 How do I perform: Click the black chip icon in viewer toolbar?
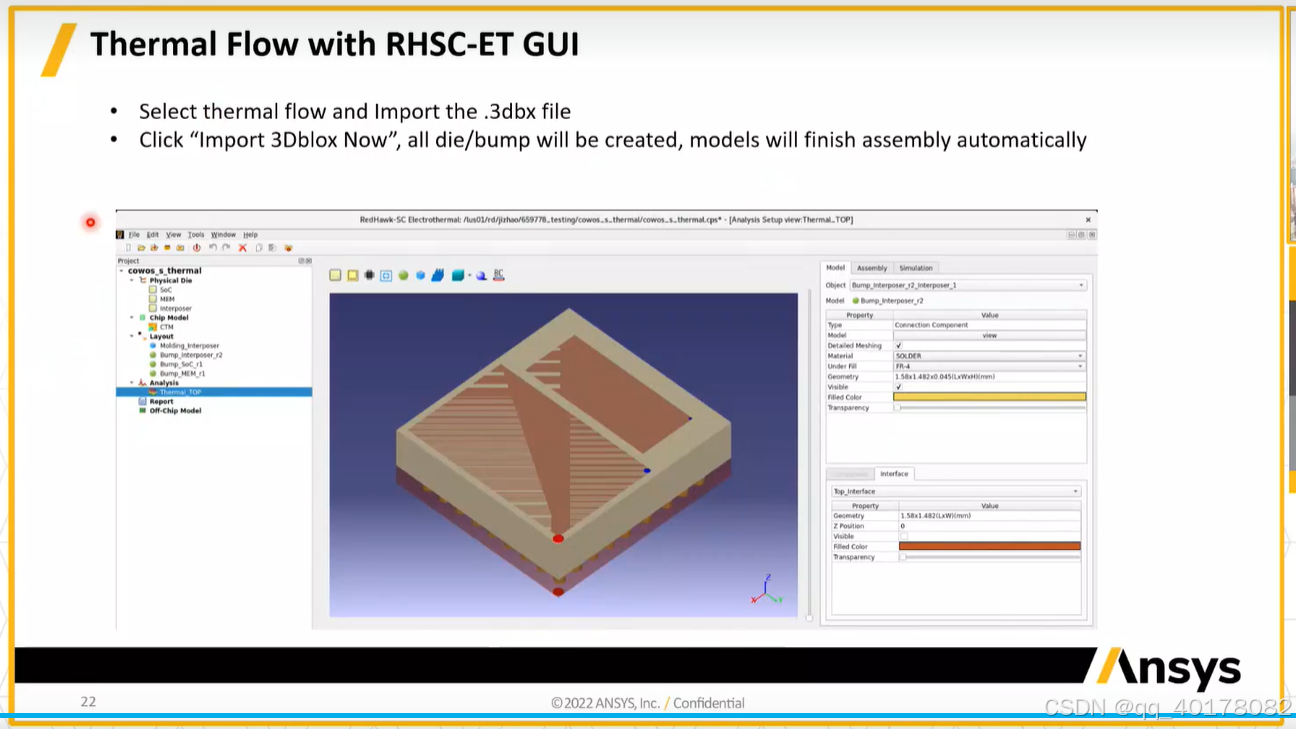[x=369, y=275]
